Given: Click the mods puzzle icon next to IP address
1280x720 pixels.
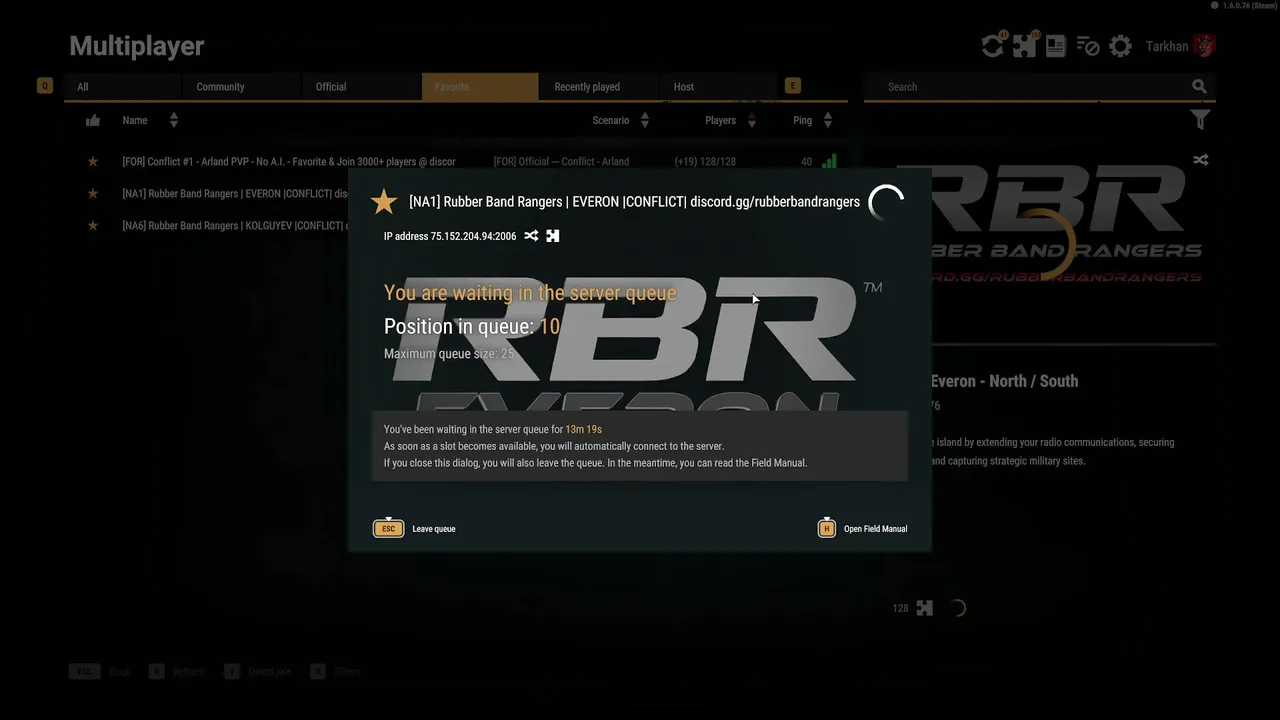Looking at the screenshot, I should coord(552,236).
